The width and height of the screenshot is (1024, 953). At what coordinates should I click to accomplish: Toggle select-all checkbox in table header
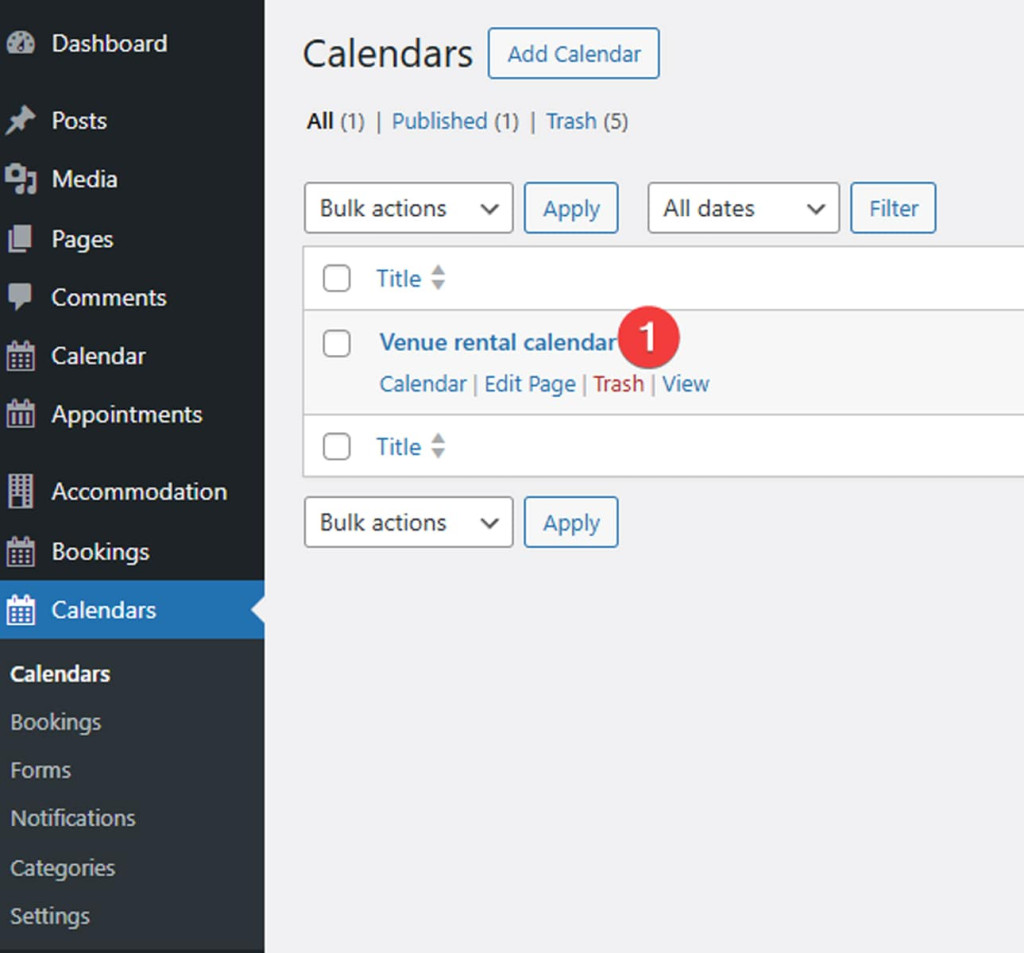[x=337, y=279]
